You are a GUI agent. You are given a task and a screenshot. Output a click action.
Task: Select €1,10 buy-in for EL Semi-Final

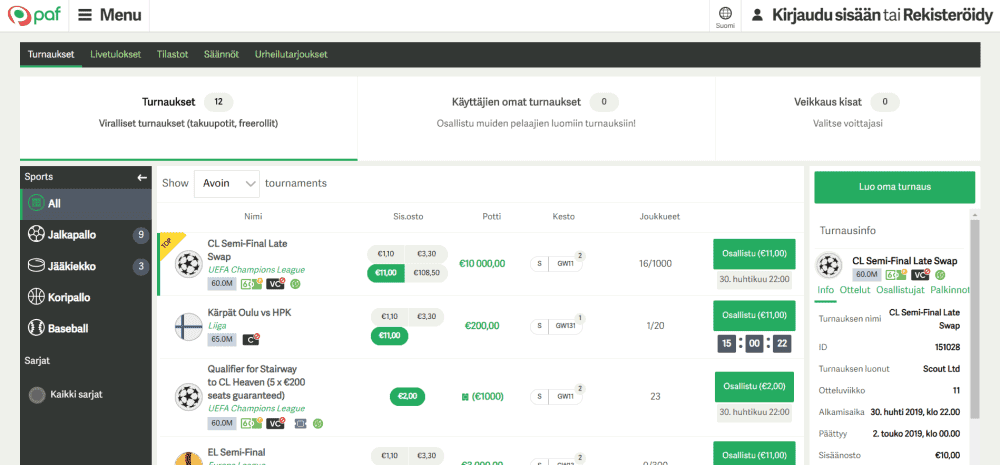tap(389, 456)
